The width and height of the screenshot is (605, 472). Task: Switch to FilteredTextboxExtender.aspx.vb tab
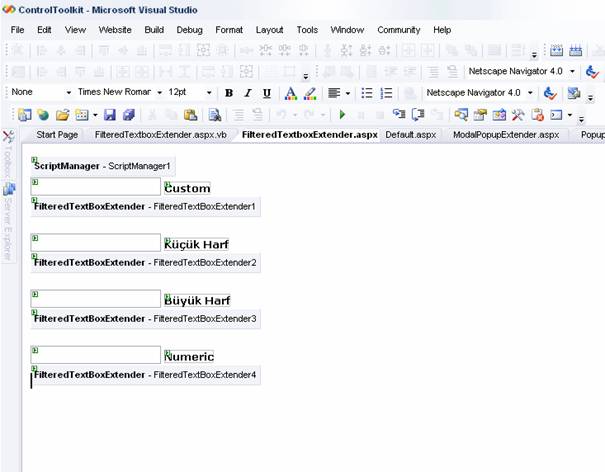click(161, 135)
